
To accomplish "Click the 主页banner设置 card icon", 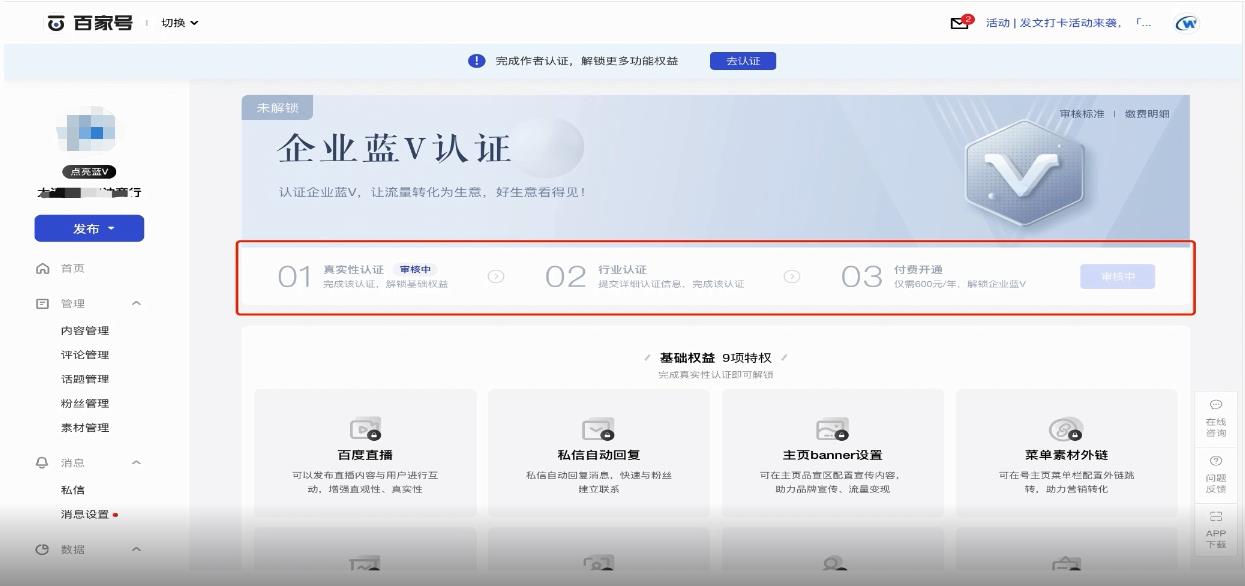I will 832,429.
